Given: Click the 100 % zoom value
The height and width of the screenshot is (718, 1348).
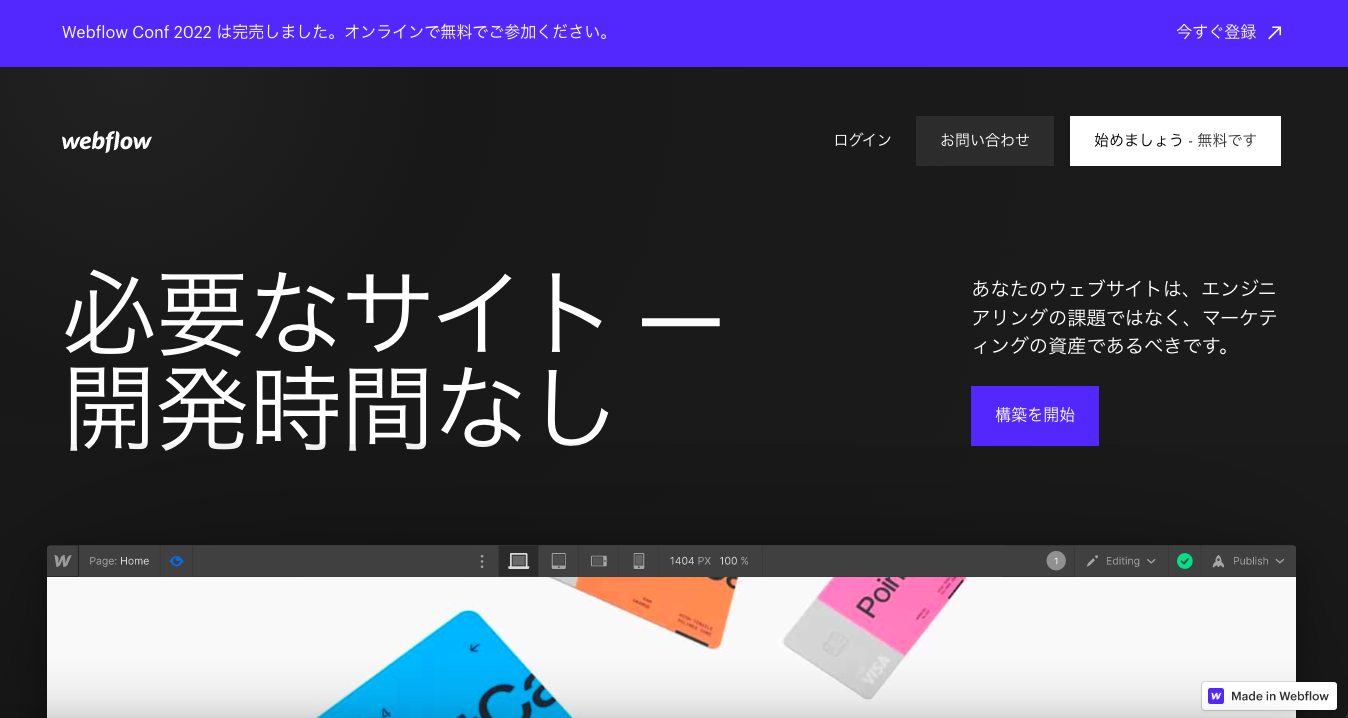Looking at the screenshot, I should tap(734, 561).
